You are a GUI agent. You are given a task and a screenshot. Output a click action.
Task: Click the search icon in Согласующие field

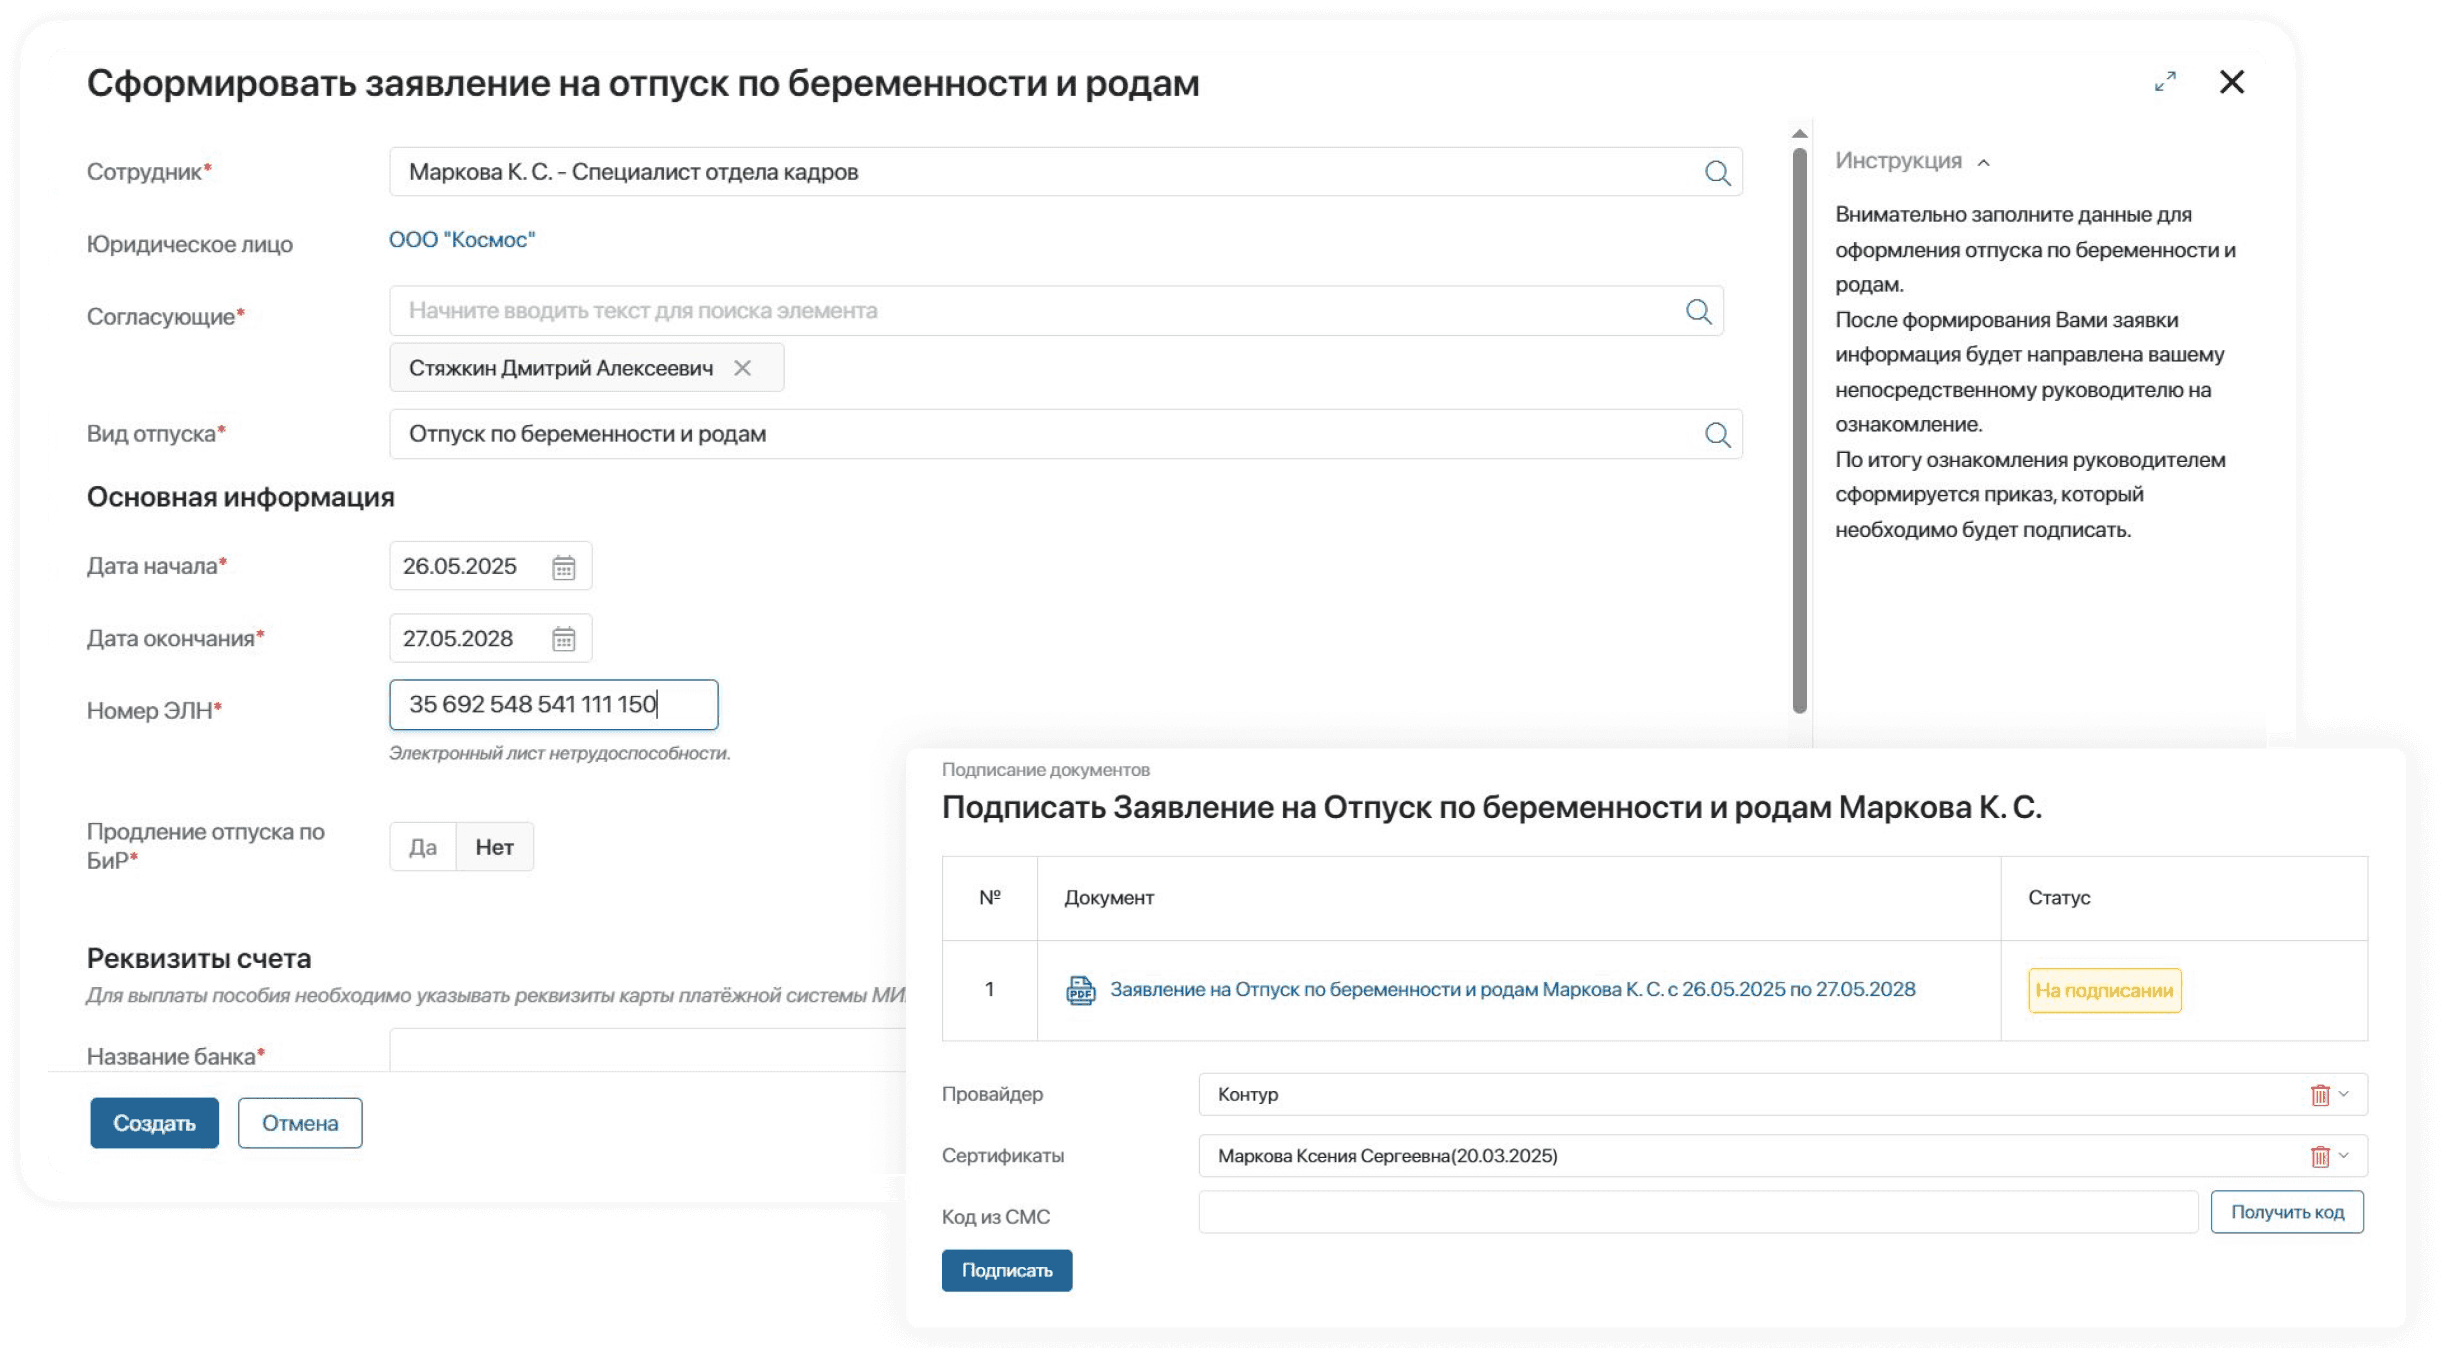[1698, 311]
